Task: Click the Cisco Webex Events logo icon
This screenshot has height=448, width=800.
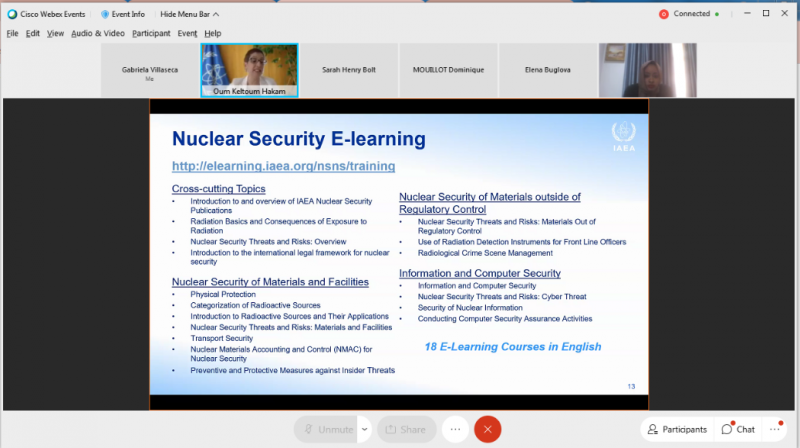Action: pos(12,14)
